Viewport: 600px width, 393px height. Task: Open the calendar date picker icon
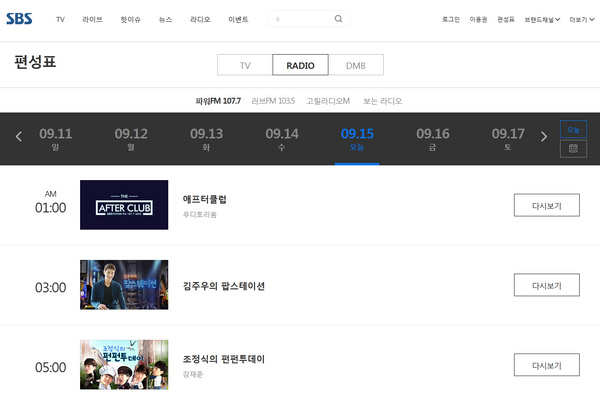click(573, 148)
